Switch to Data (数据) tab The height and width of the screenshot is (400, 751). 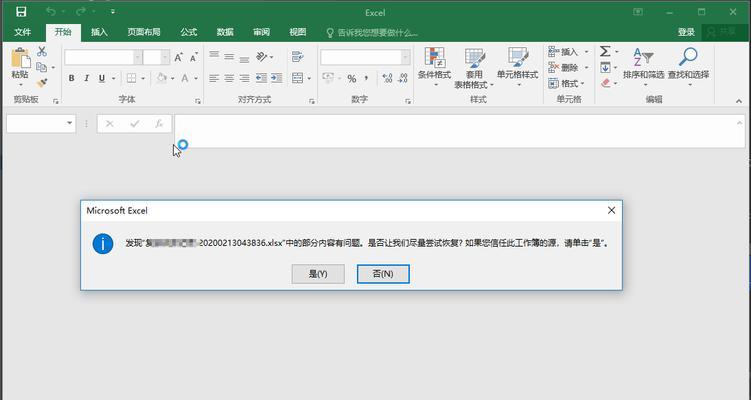point(225,32)
